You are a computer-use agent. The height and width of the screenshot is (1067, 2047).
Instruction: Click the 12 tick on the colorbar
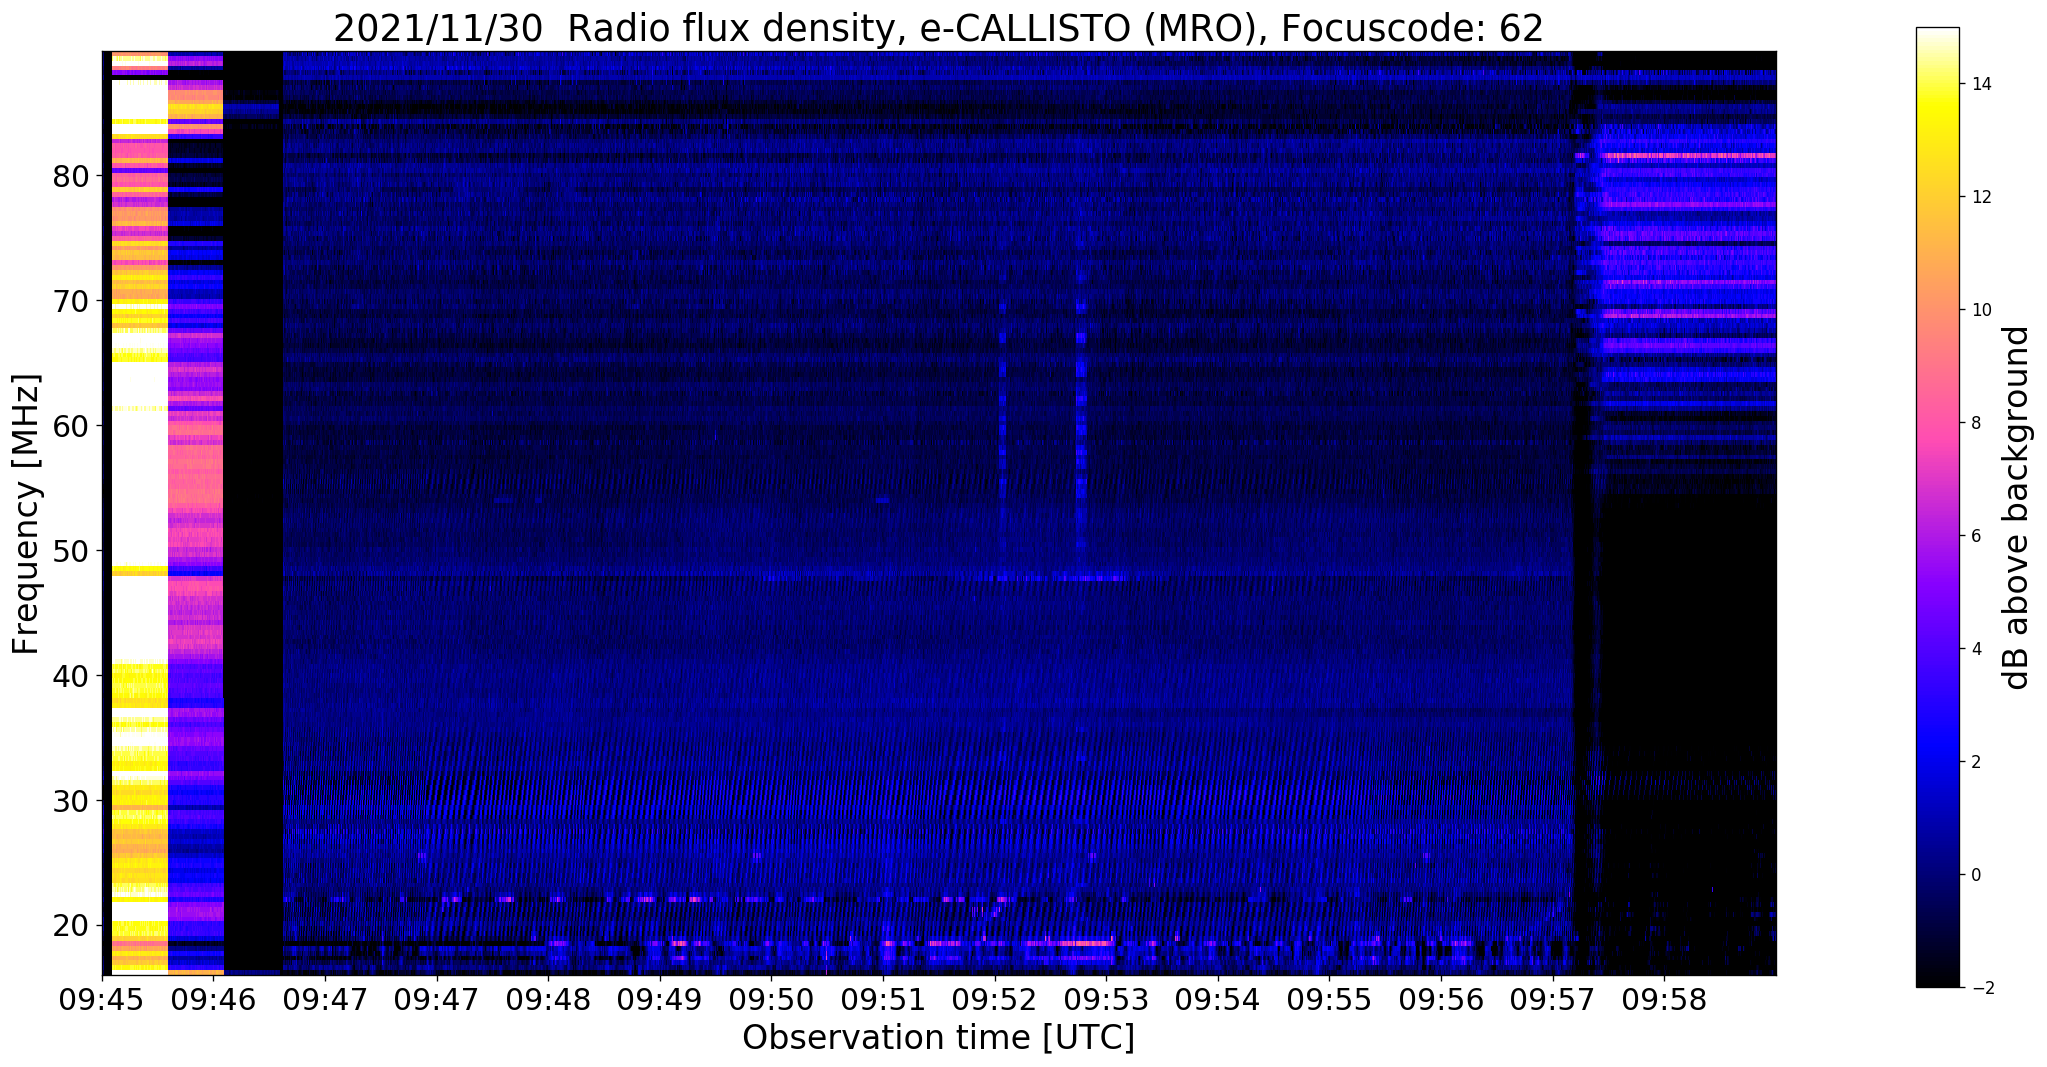[1981, 198]
